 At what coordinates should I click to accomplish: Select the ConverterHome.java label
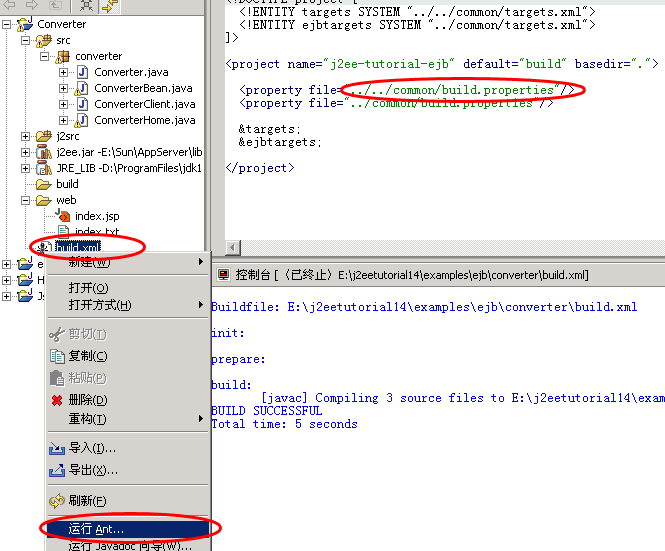pyautogui.click(x=145, y=120)
